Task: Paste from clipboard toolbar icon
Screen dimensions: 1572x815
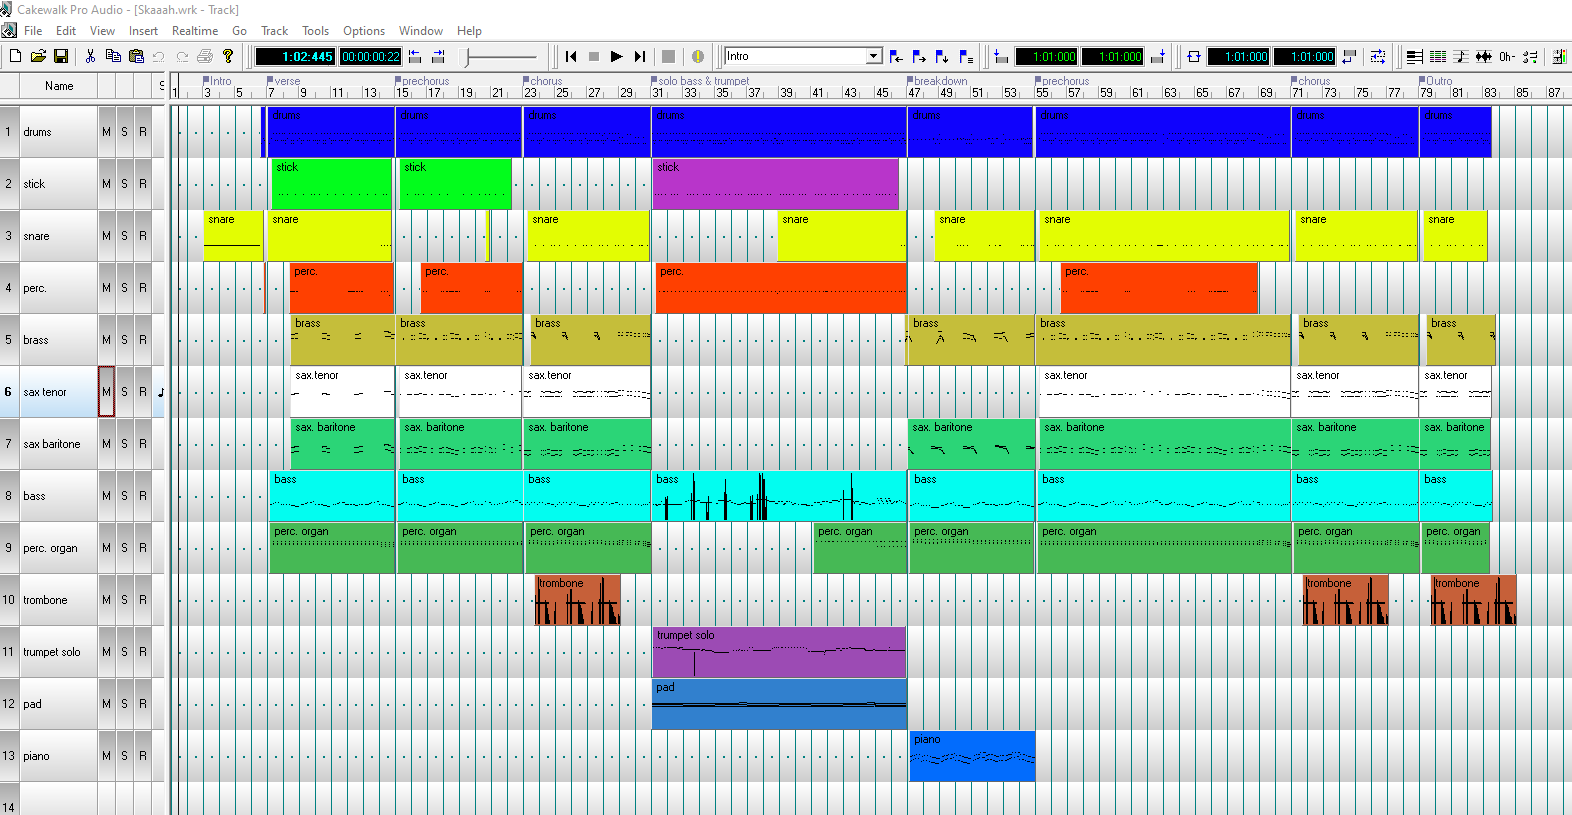Action: click(x=136, y=56)
